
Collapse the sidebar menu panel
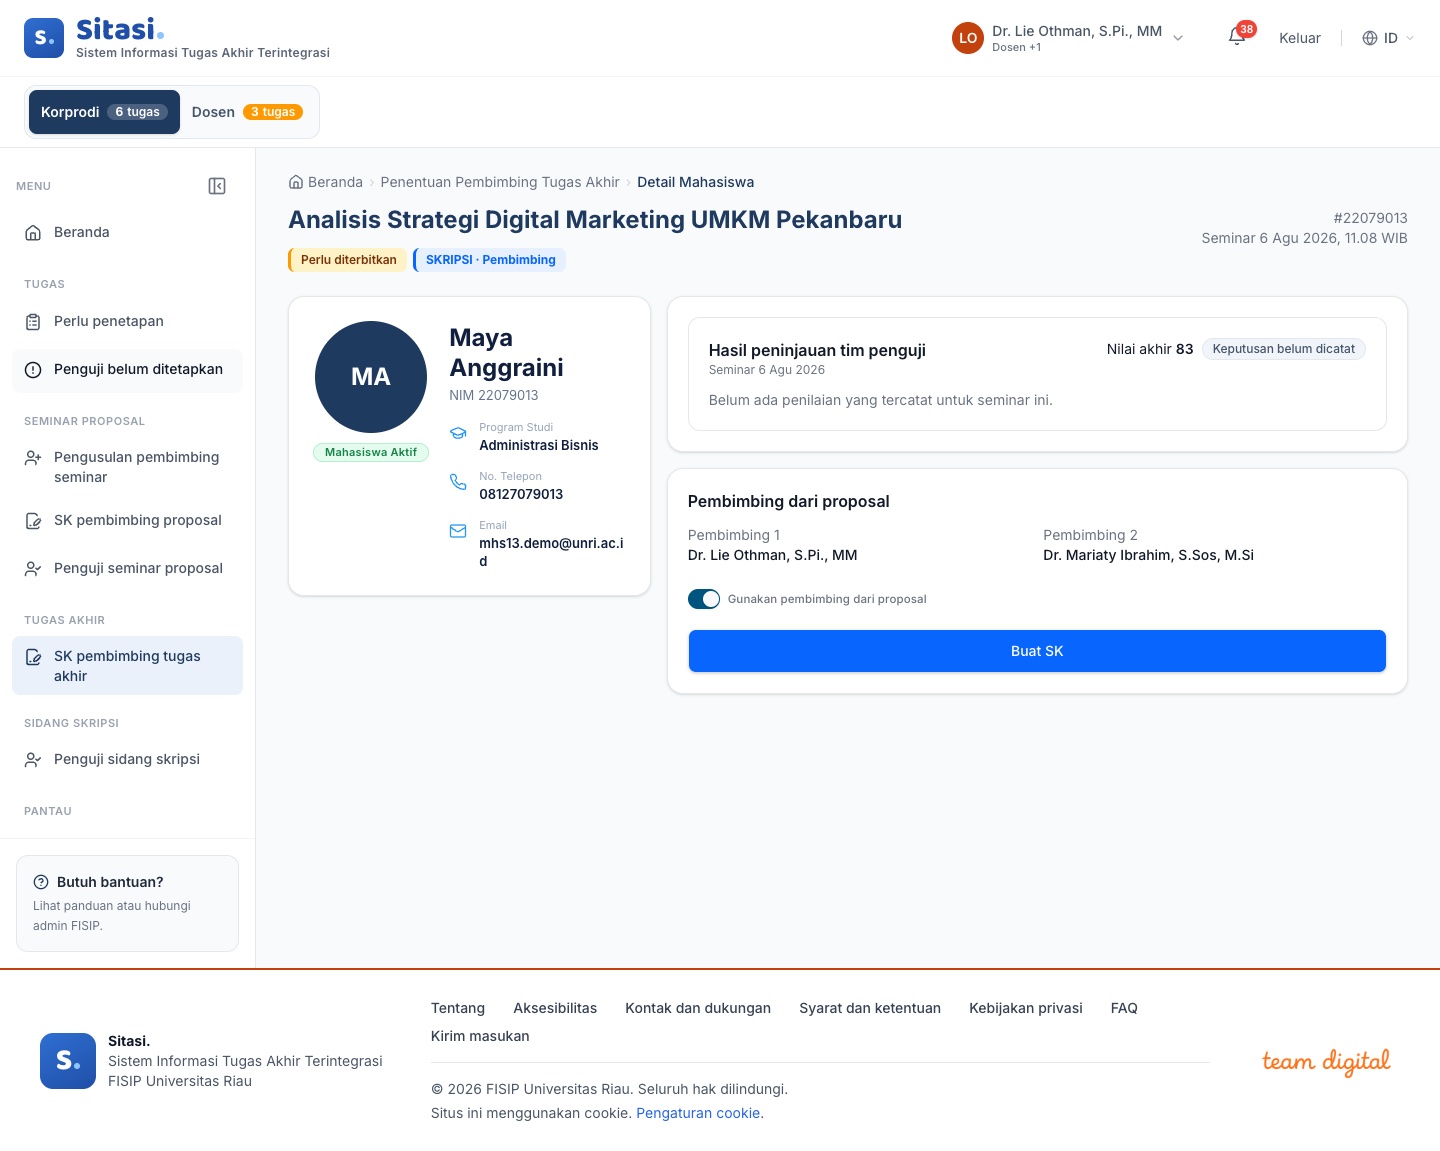(x=217, y=186)
